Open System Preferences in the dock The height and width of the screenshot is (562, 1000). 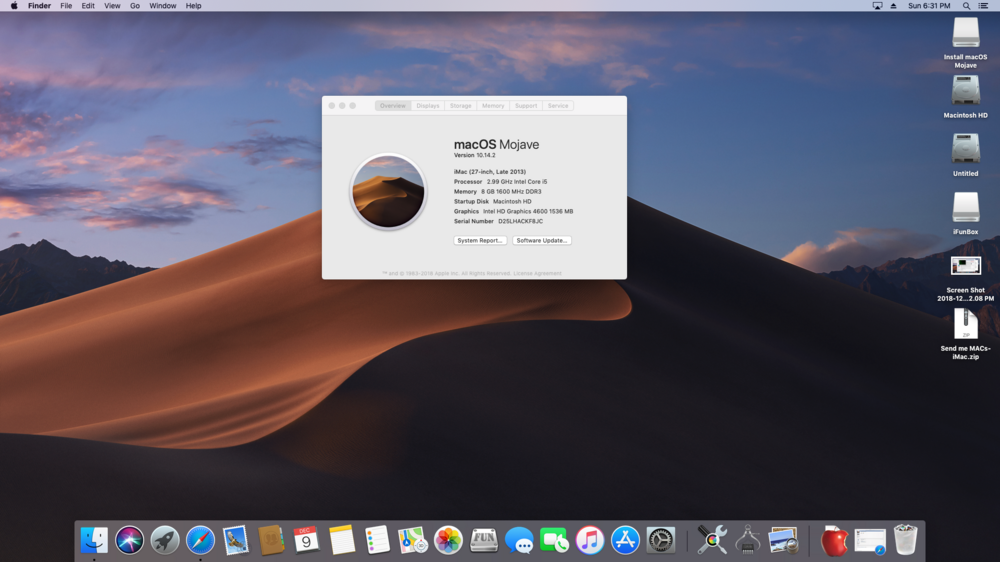tap(660, 540)
